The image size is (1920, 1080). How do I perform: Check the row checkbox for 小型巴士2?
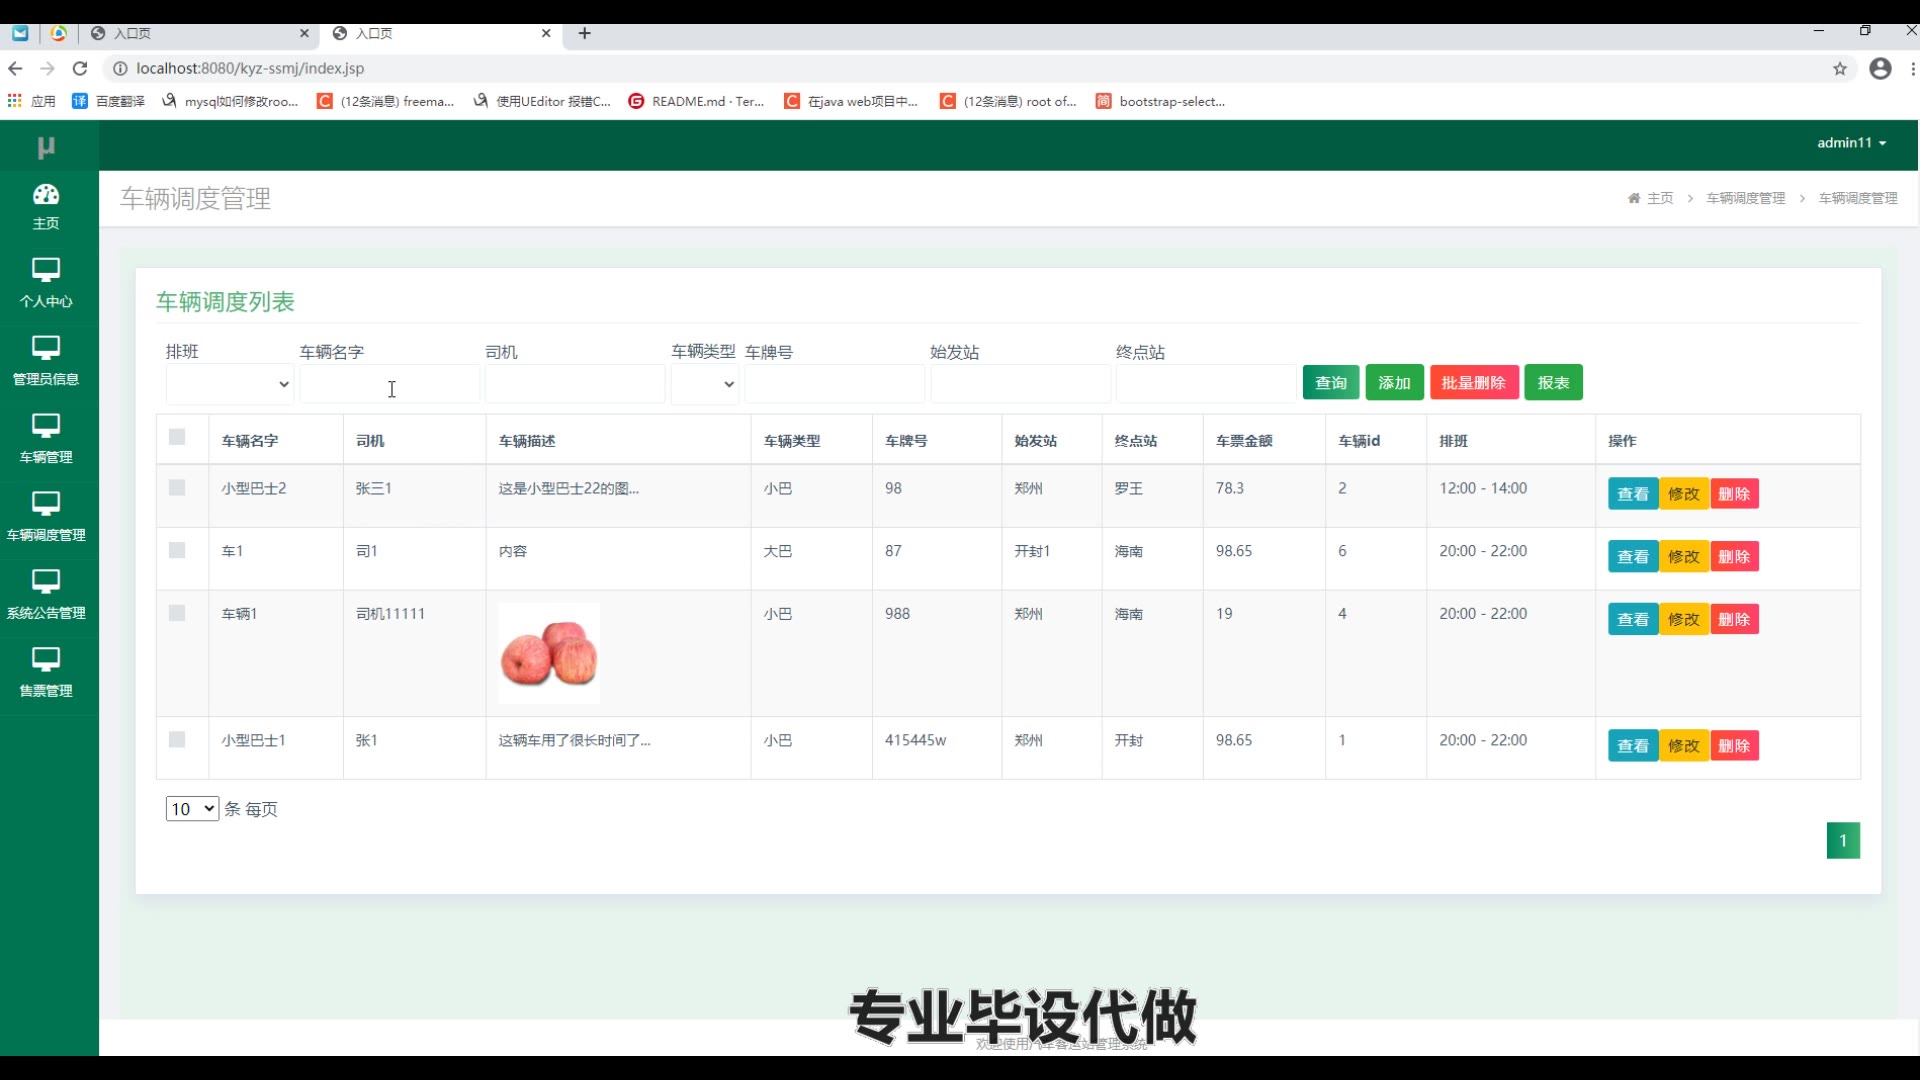[177, 488]
